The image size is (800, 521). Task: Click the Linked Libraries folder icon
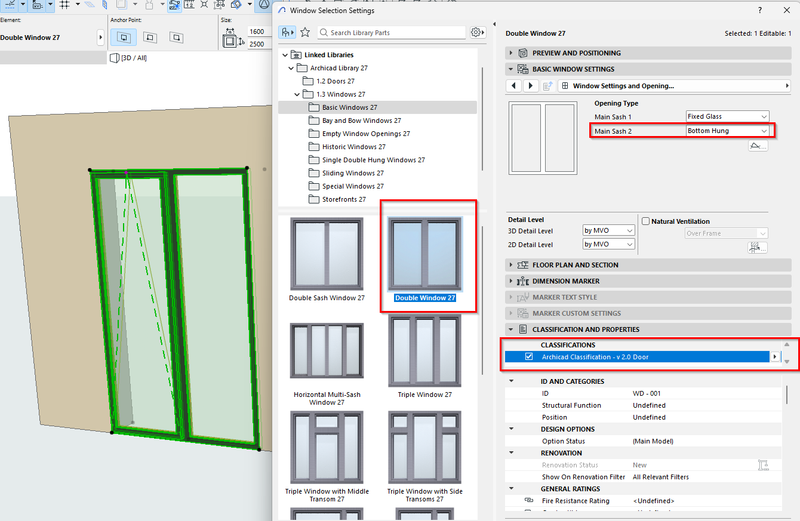tap(296, 55)
